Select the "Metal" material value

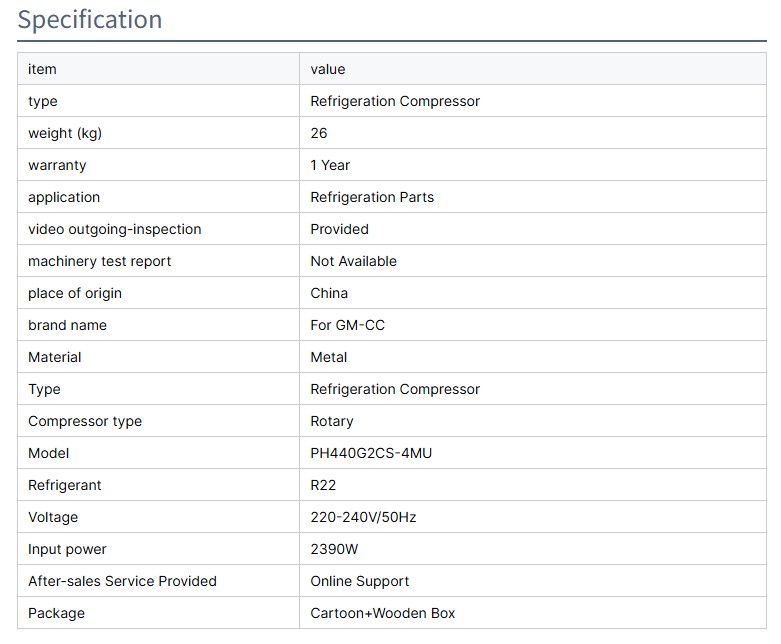[329, 357]
